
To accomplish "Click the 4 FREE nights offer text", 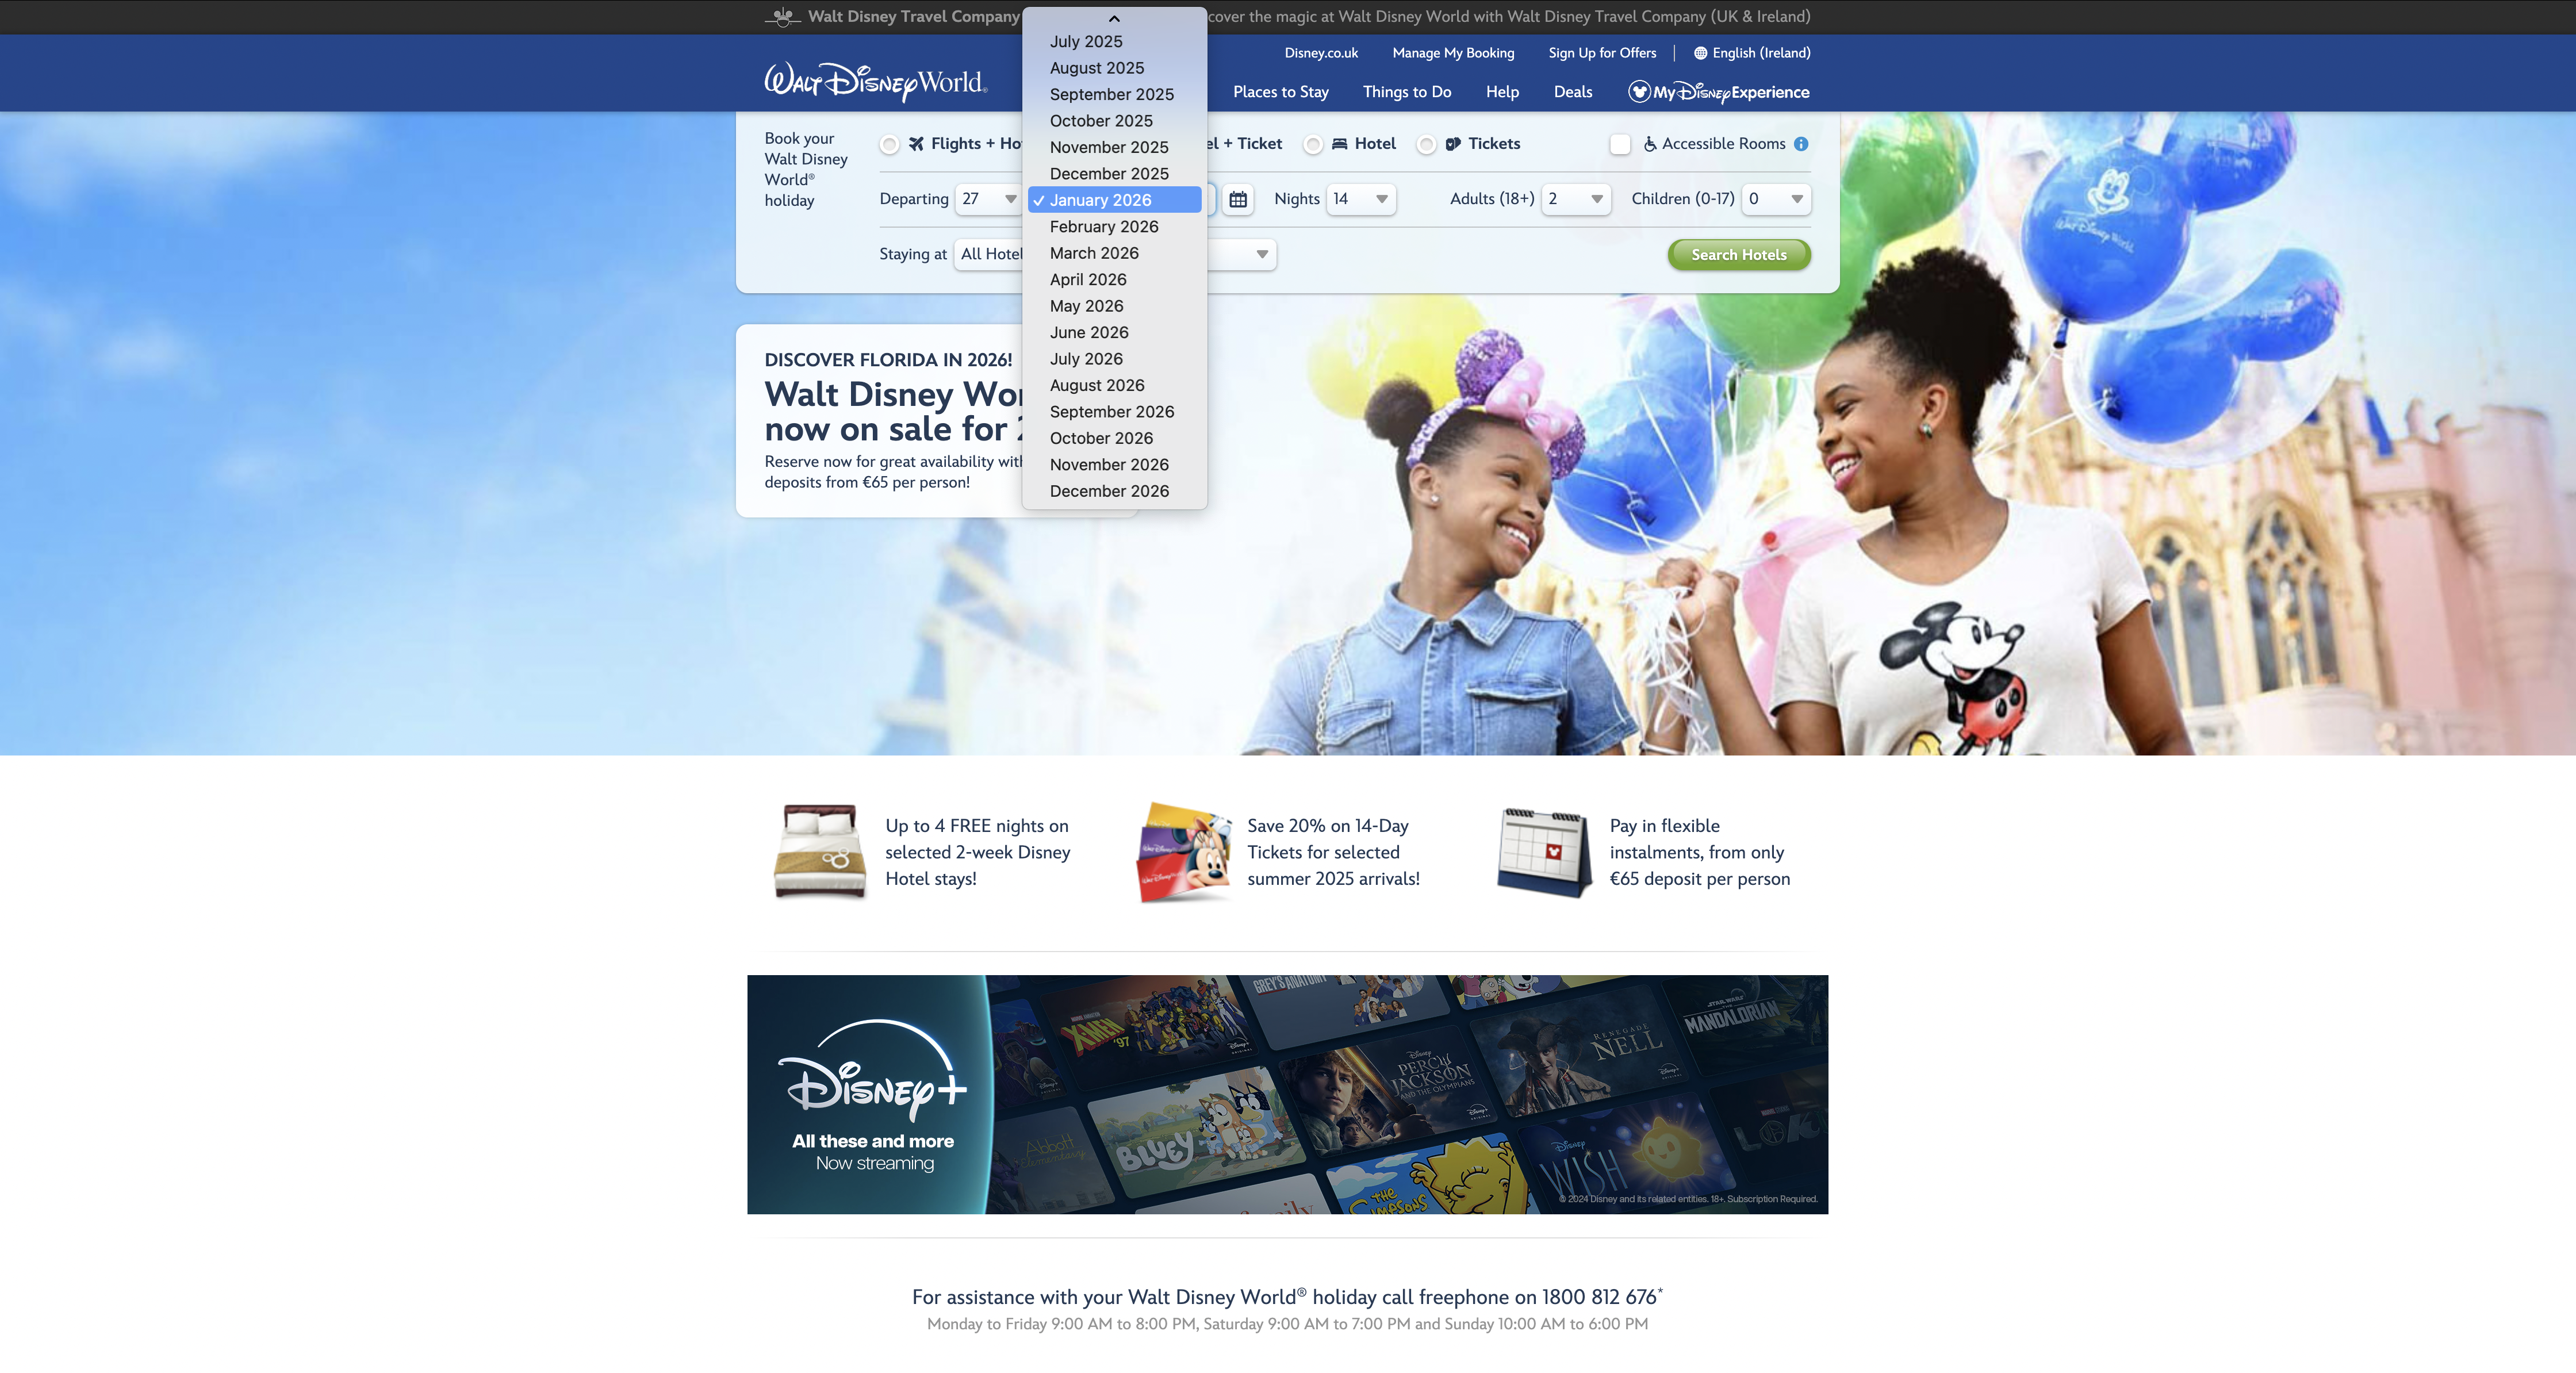I will click(977, 852).
